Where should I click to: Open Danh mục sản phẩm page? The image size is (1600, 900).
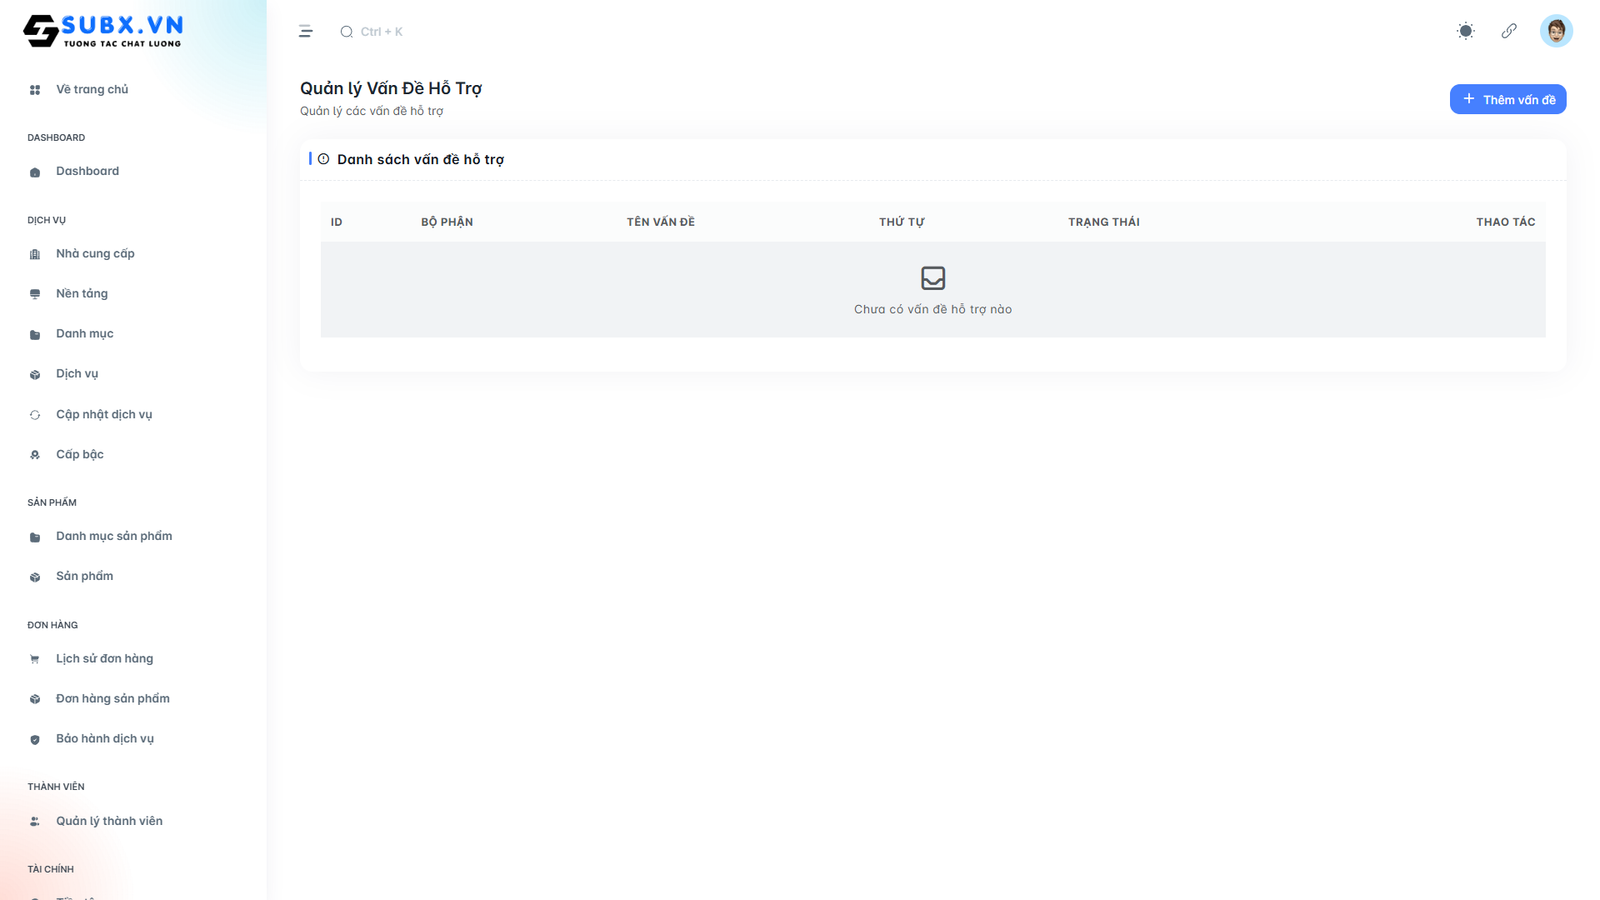[113, 537]
